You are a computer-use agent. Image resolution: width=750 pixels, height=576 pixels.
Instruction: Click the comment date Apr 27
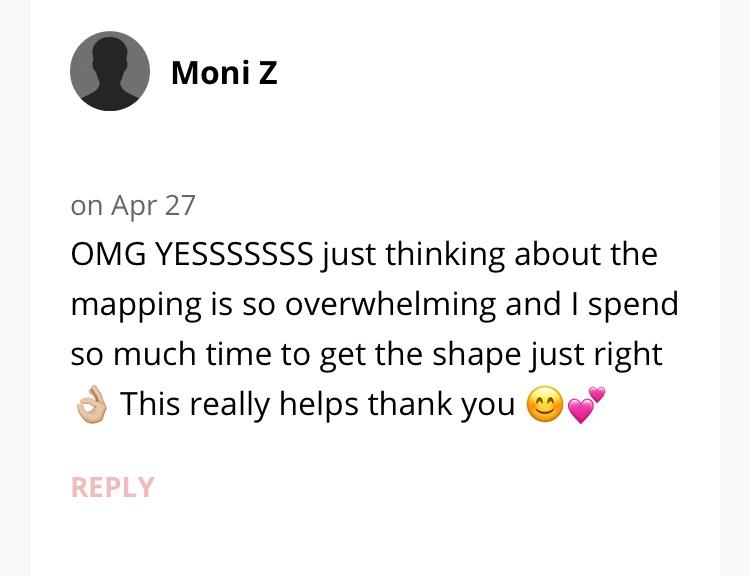point(153,206)
